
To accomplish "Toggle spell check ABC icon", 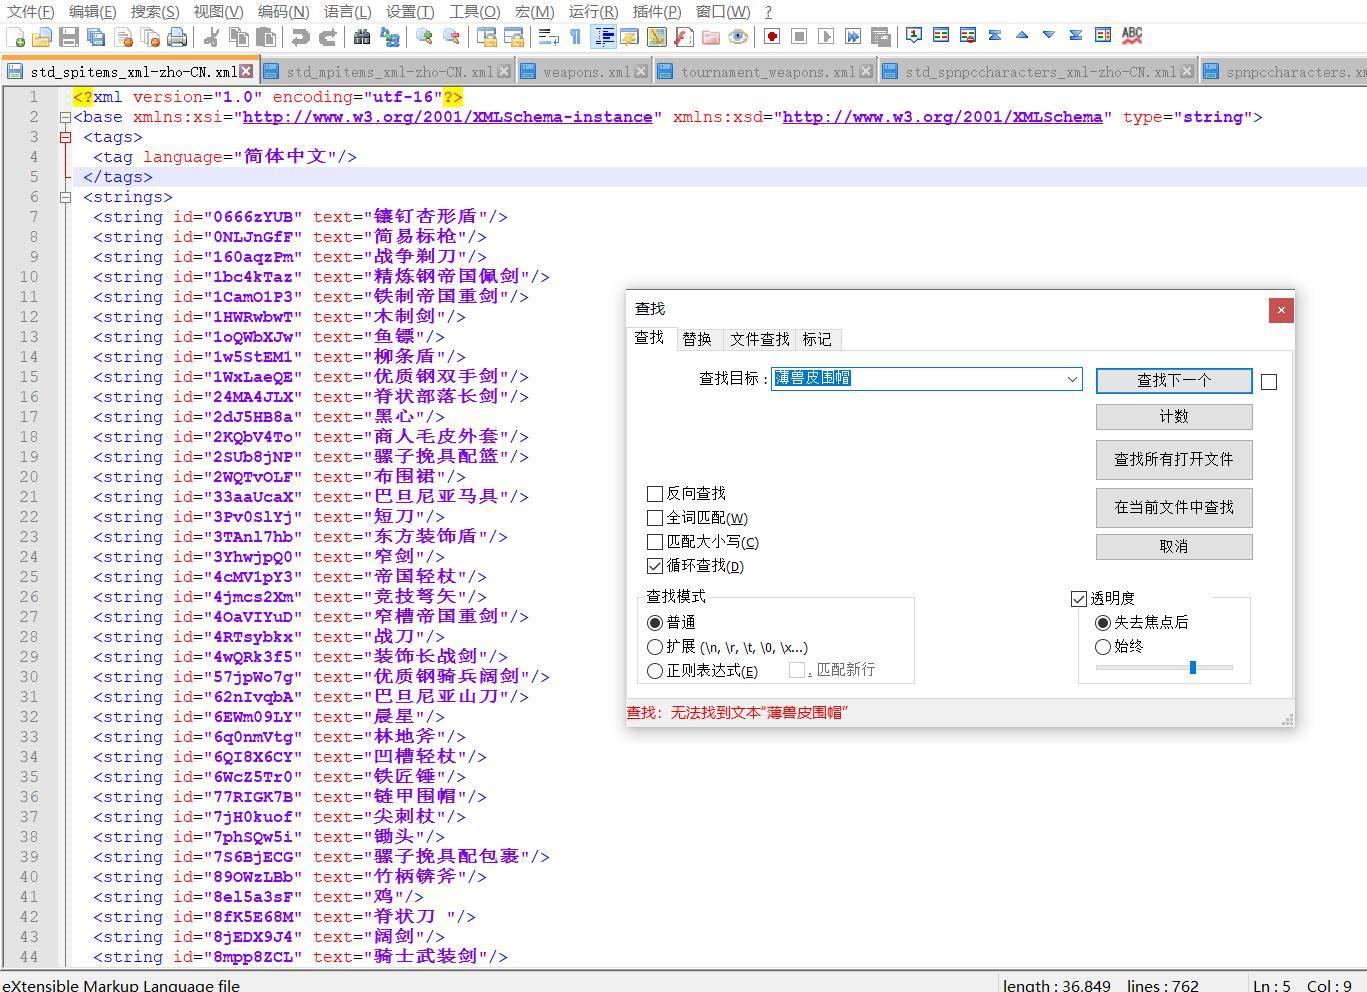I will click(x=1131, y=35).
